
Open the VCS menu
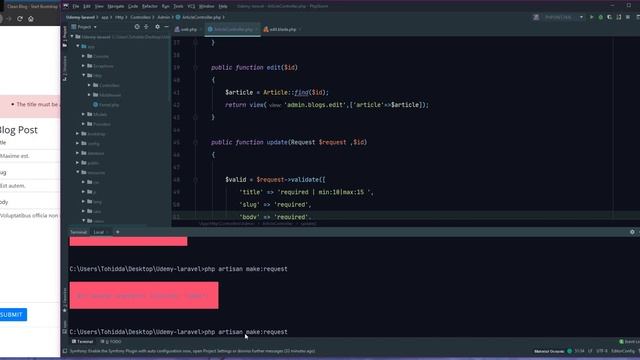(191, 6)
